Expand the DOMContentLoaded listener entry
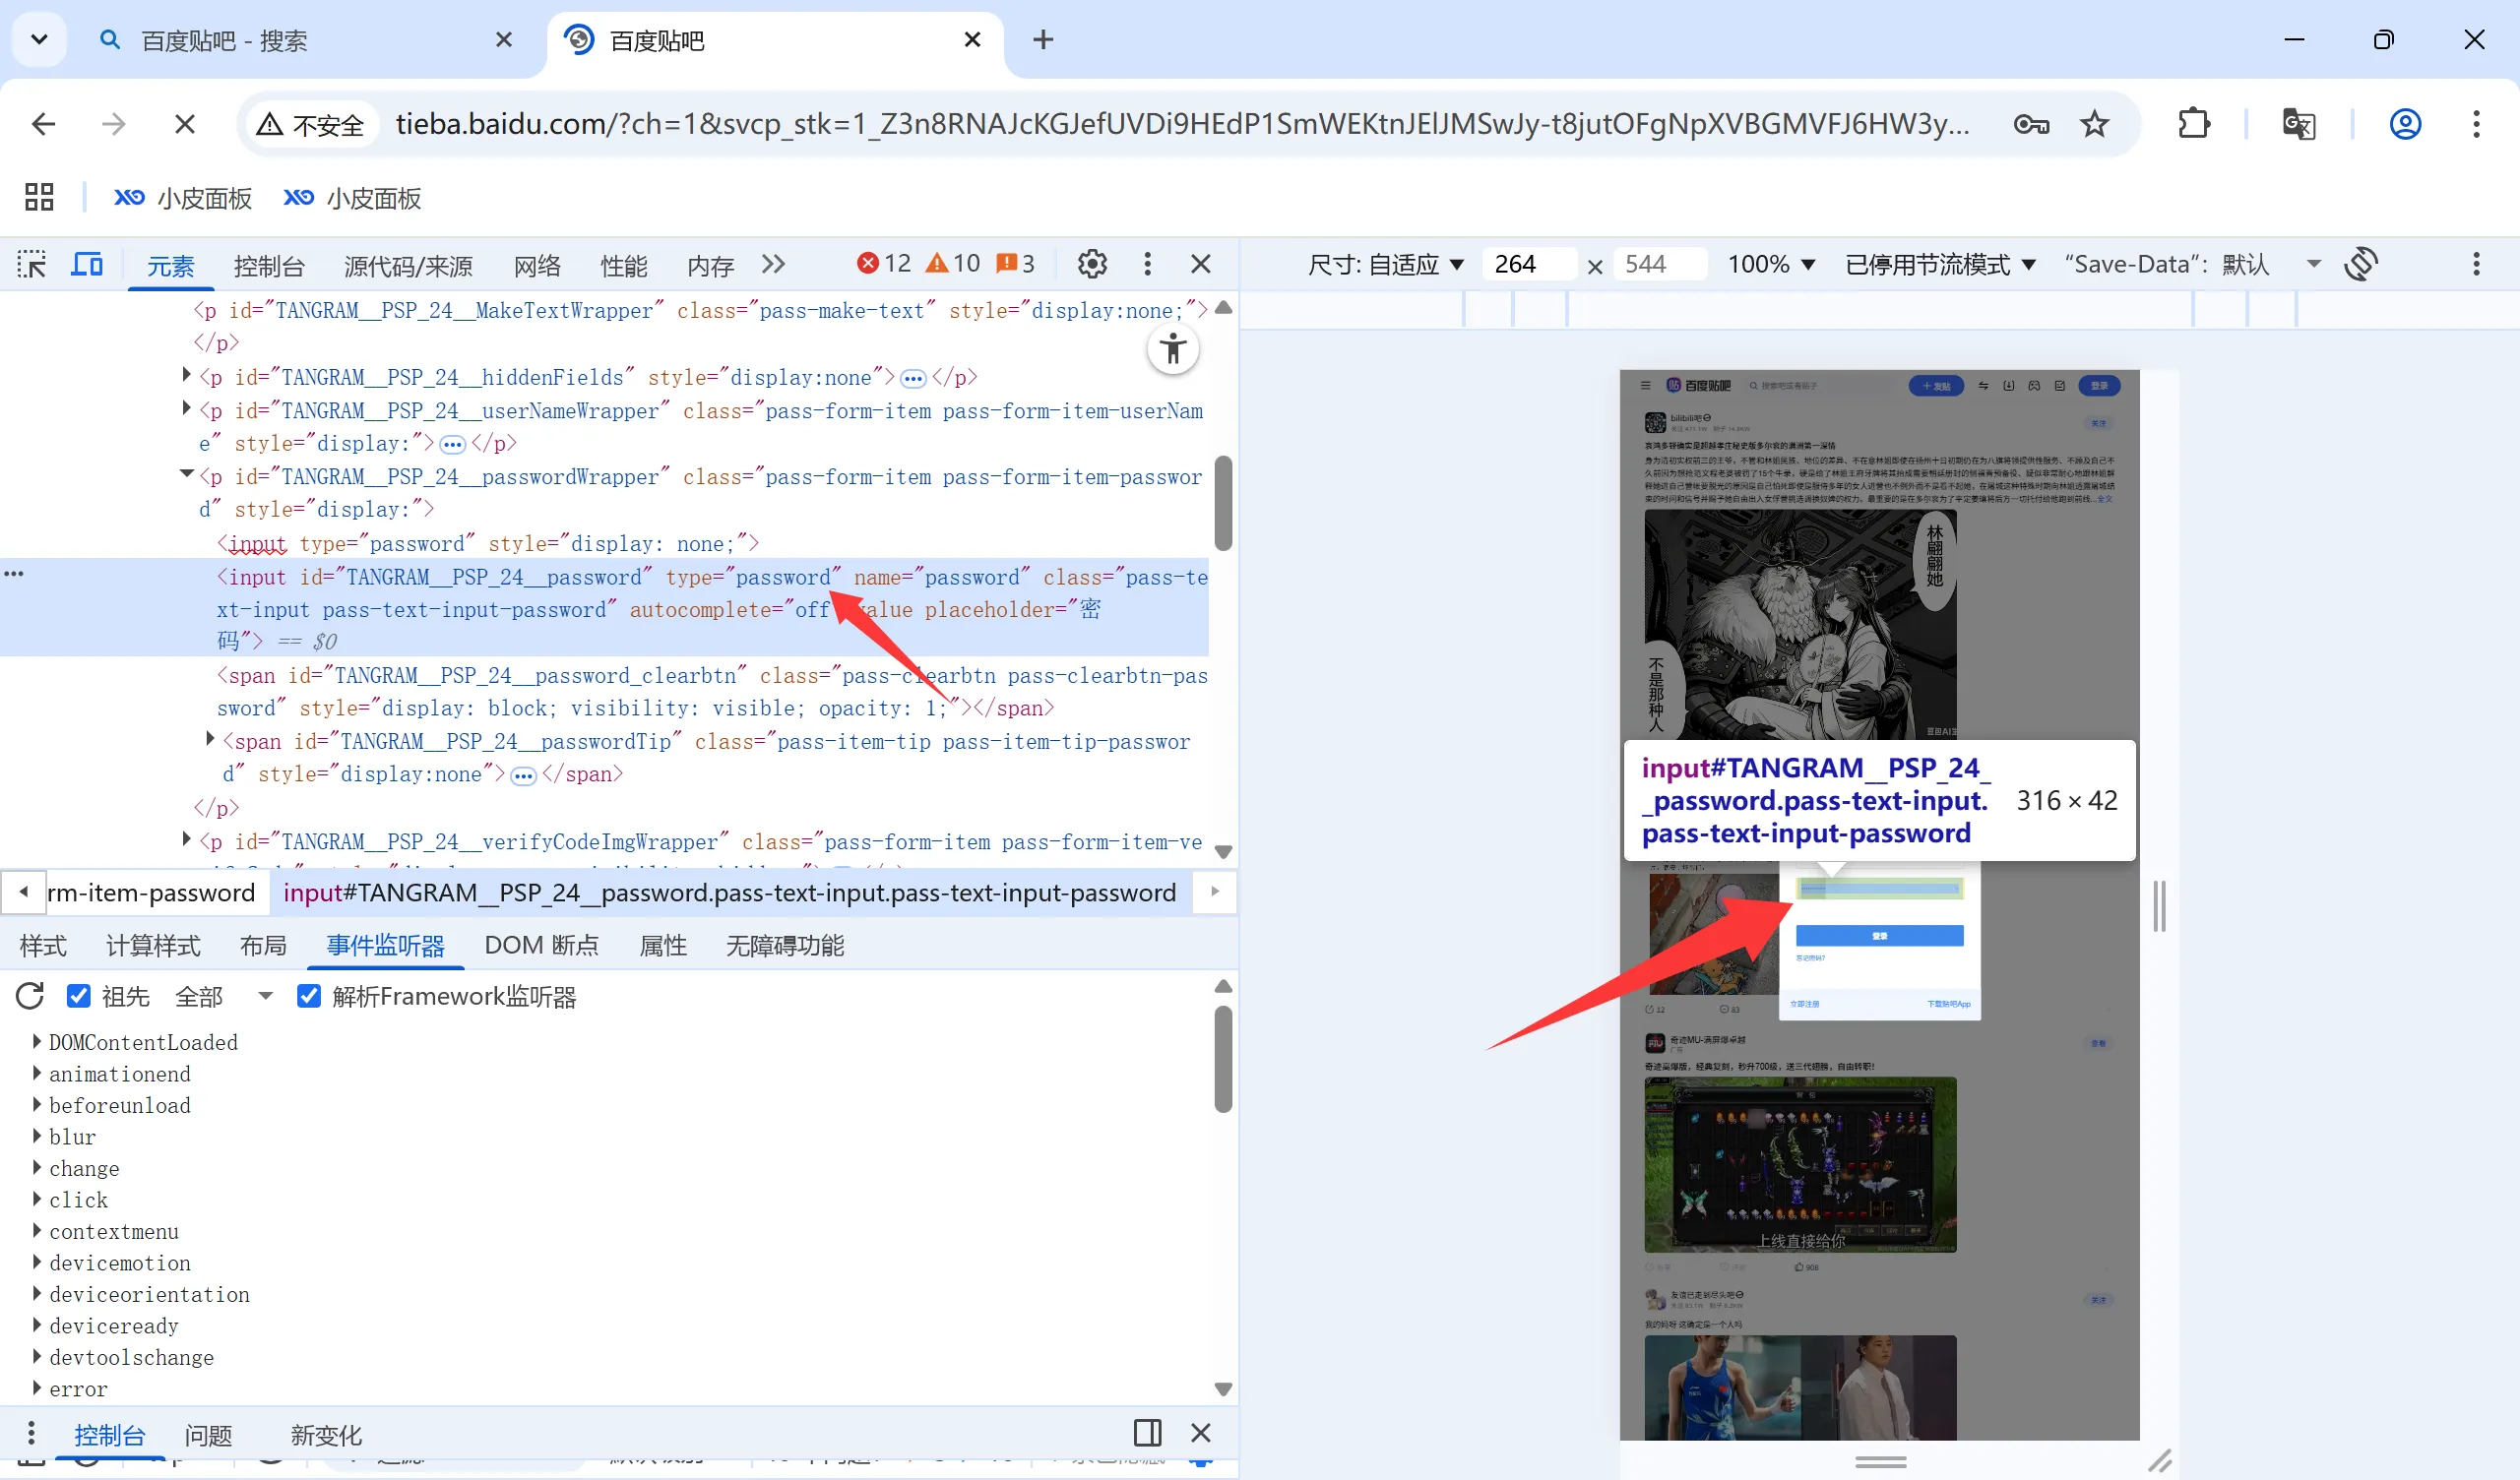This screenshot has width=2520, height=1480. click(x=38, y=1042)
